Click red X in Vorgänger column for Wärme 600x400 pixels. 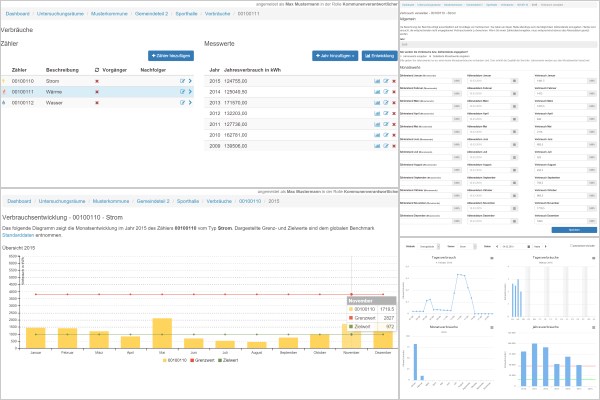tap(96, 90)
